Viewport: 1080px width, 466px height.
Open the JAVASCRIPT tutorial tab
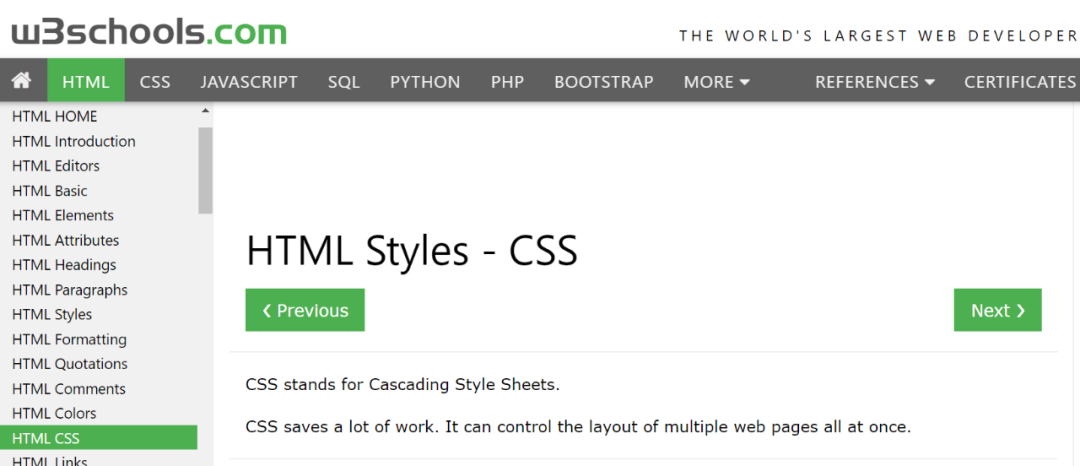[249, 82]
